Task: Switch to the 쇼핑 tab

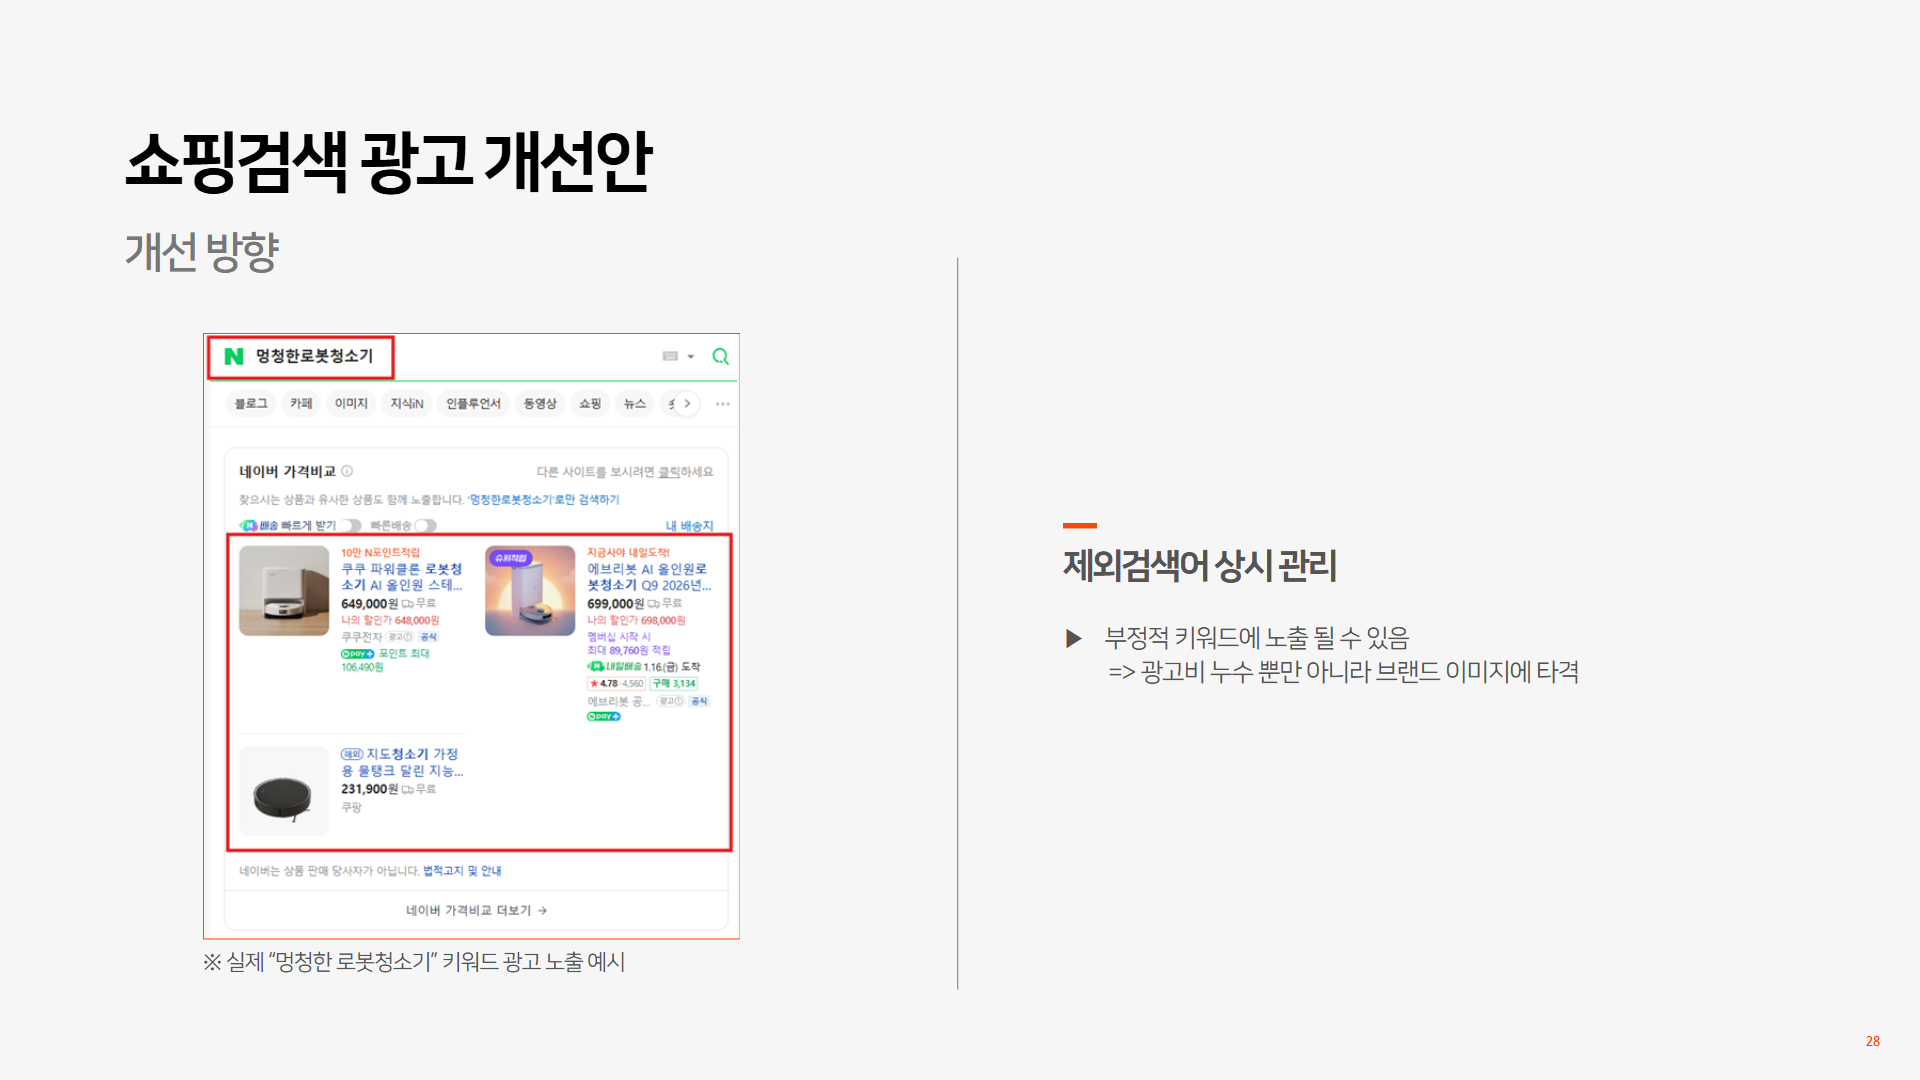Action: coord(590,404)
